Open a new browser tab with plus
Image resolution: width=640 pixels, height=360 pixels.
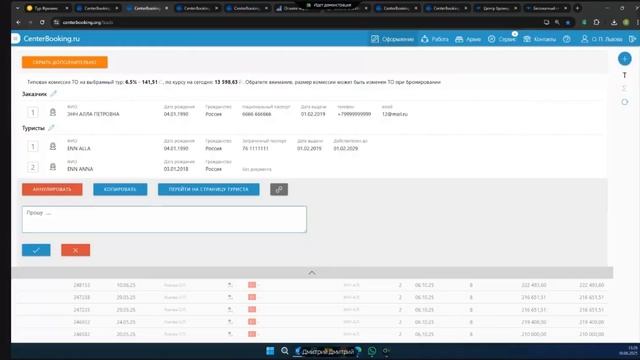(x=577, y=8)
